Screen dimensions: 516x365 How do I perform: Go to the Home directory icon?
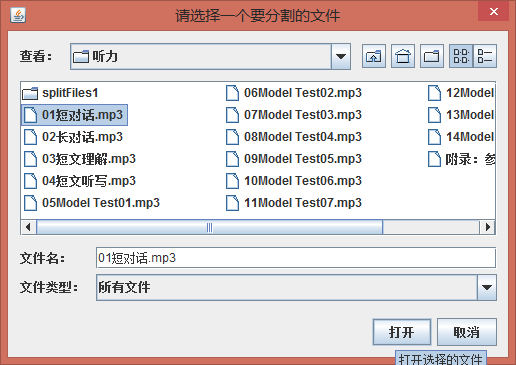coord(403,56)
